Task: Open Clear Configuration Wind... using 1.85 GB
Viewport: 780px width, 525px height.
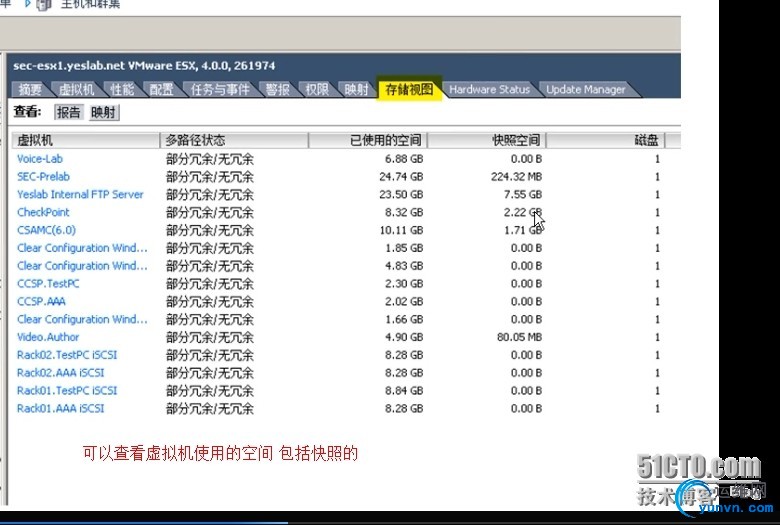Action: 82,248
